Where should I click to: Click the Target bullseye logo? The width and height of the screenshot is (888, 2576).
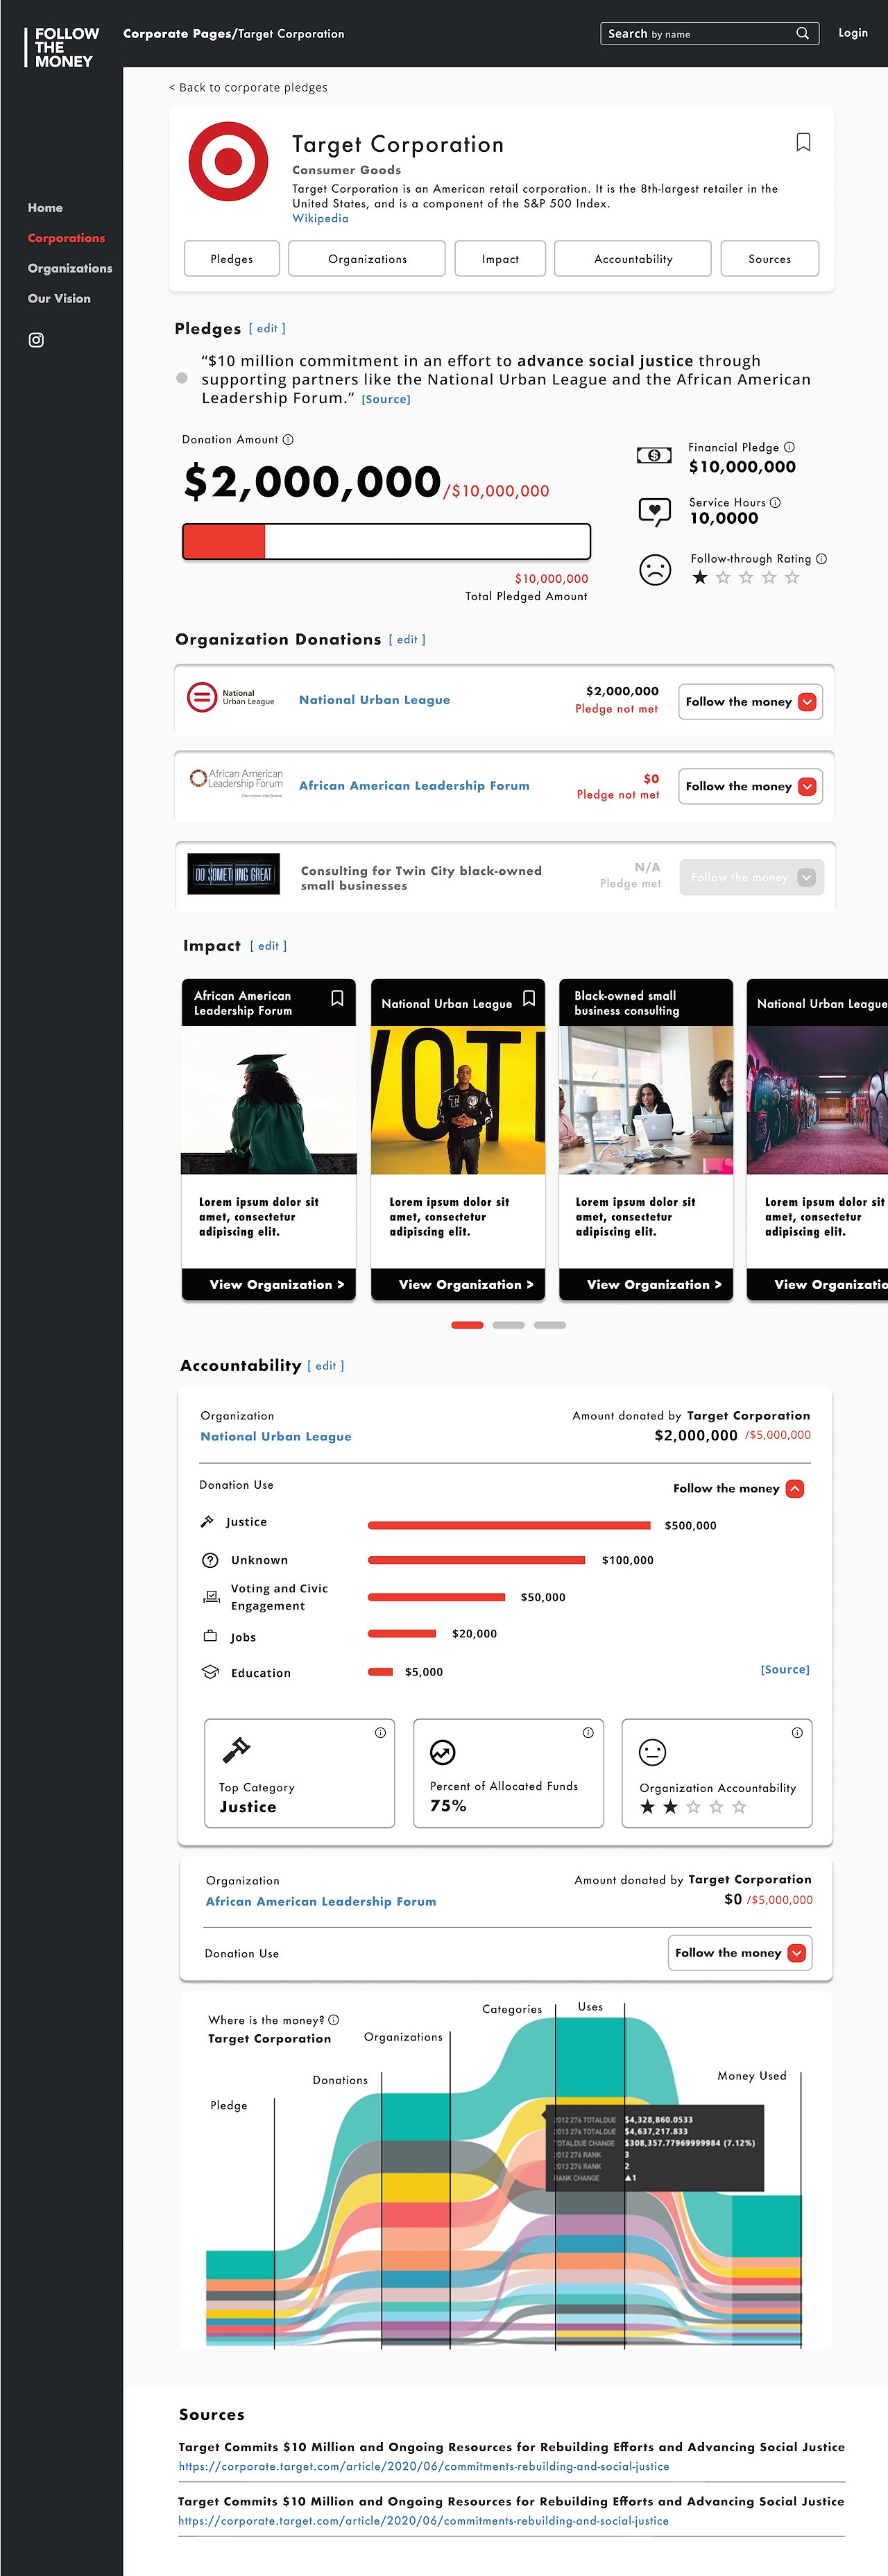click(228, 161)
